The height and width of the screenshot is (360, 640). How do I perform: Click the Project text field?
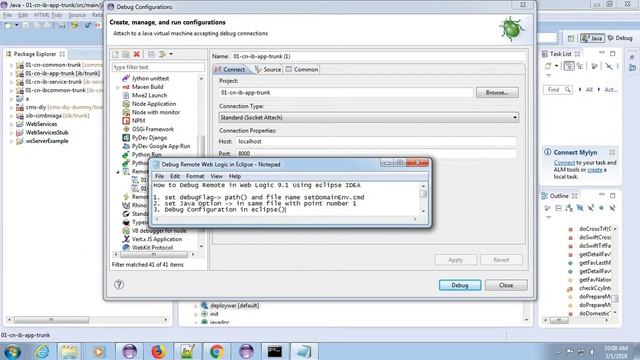[346, 93]
